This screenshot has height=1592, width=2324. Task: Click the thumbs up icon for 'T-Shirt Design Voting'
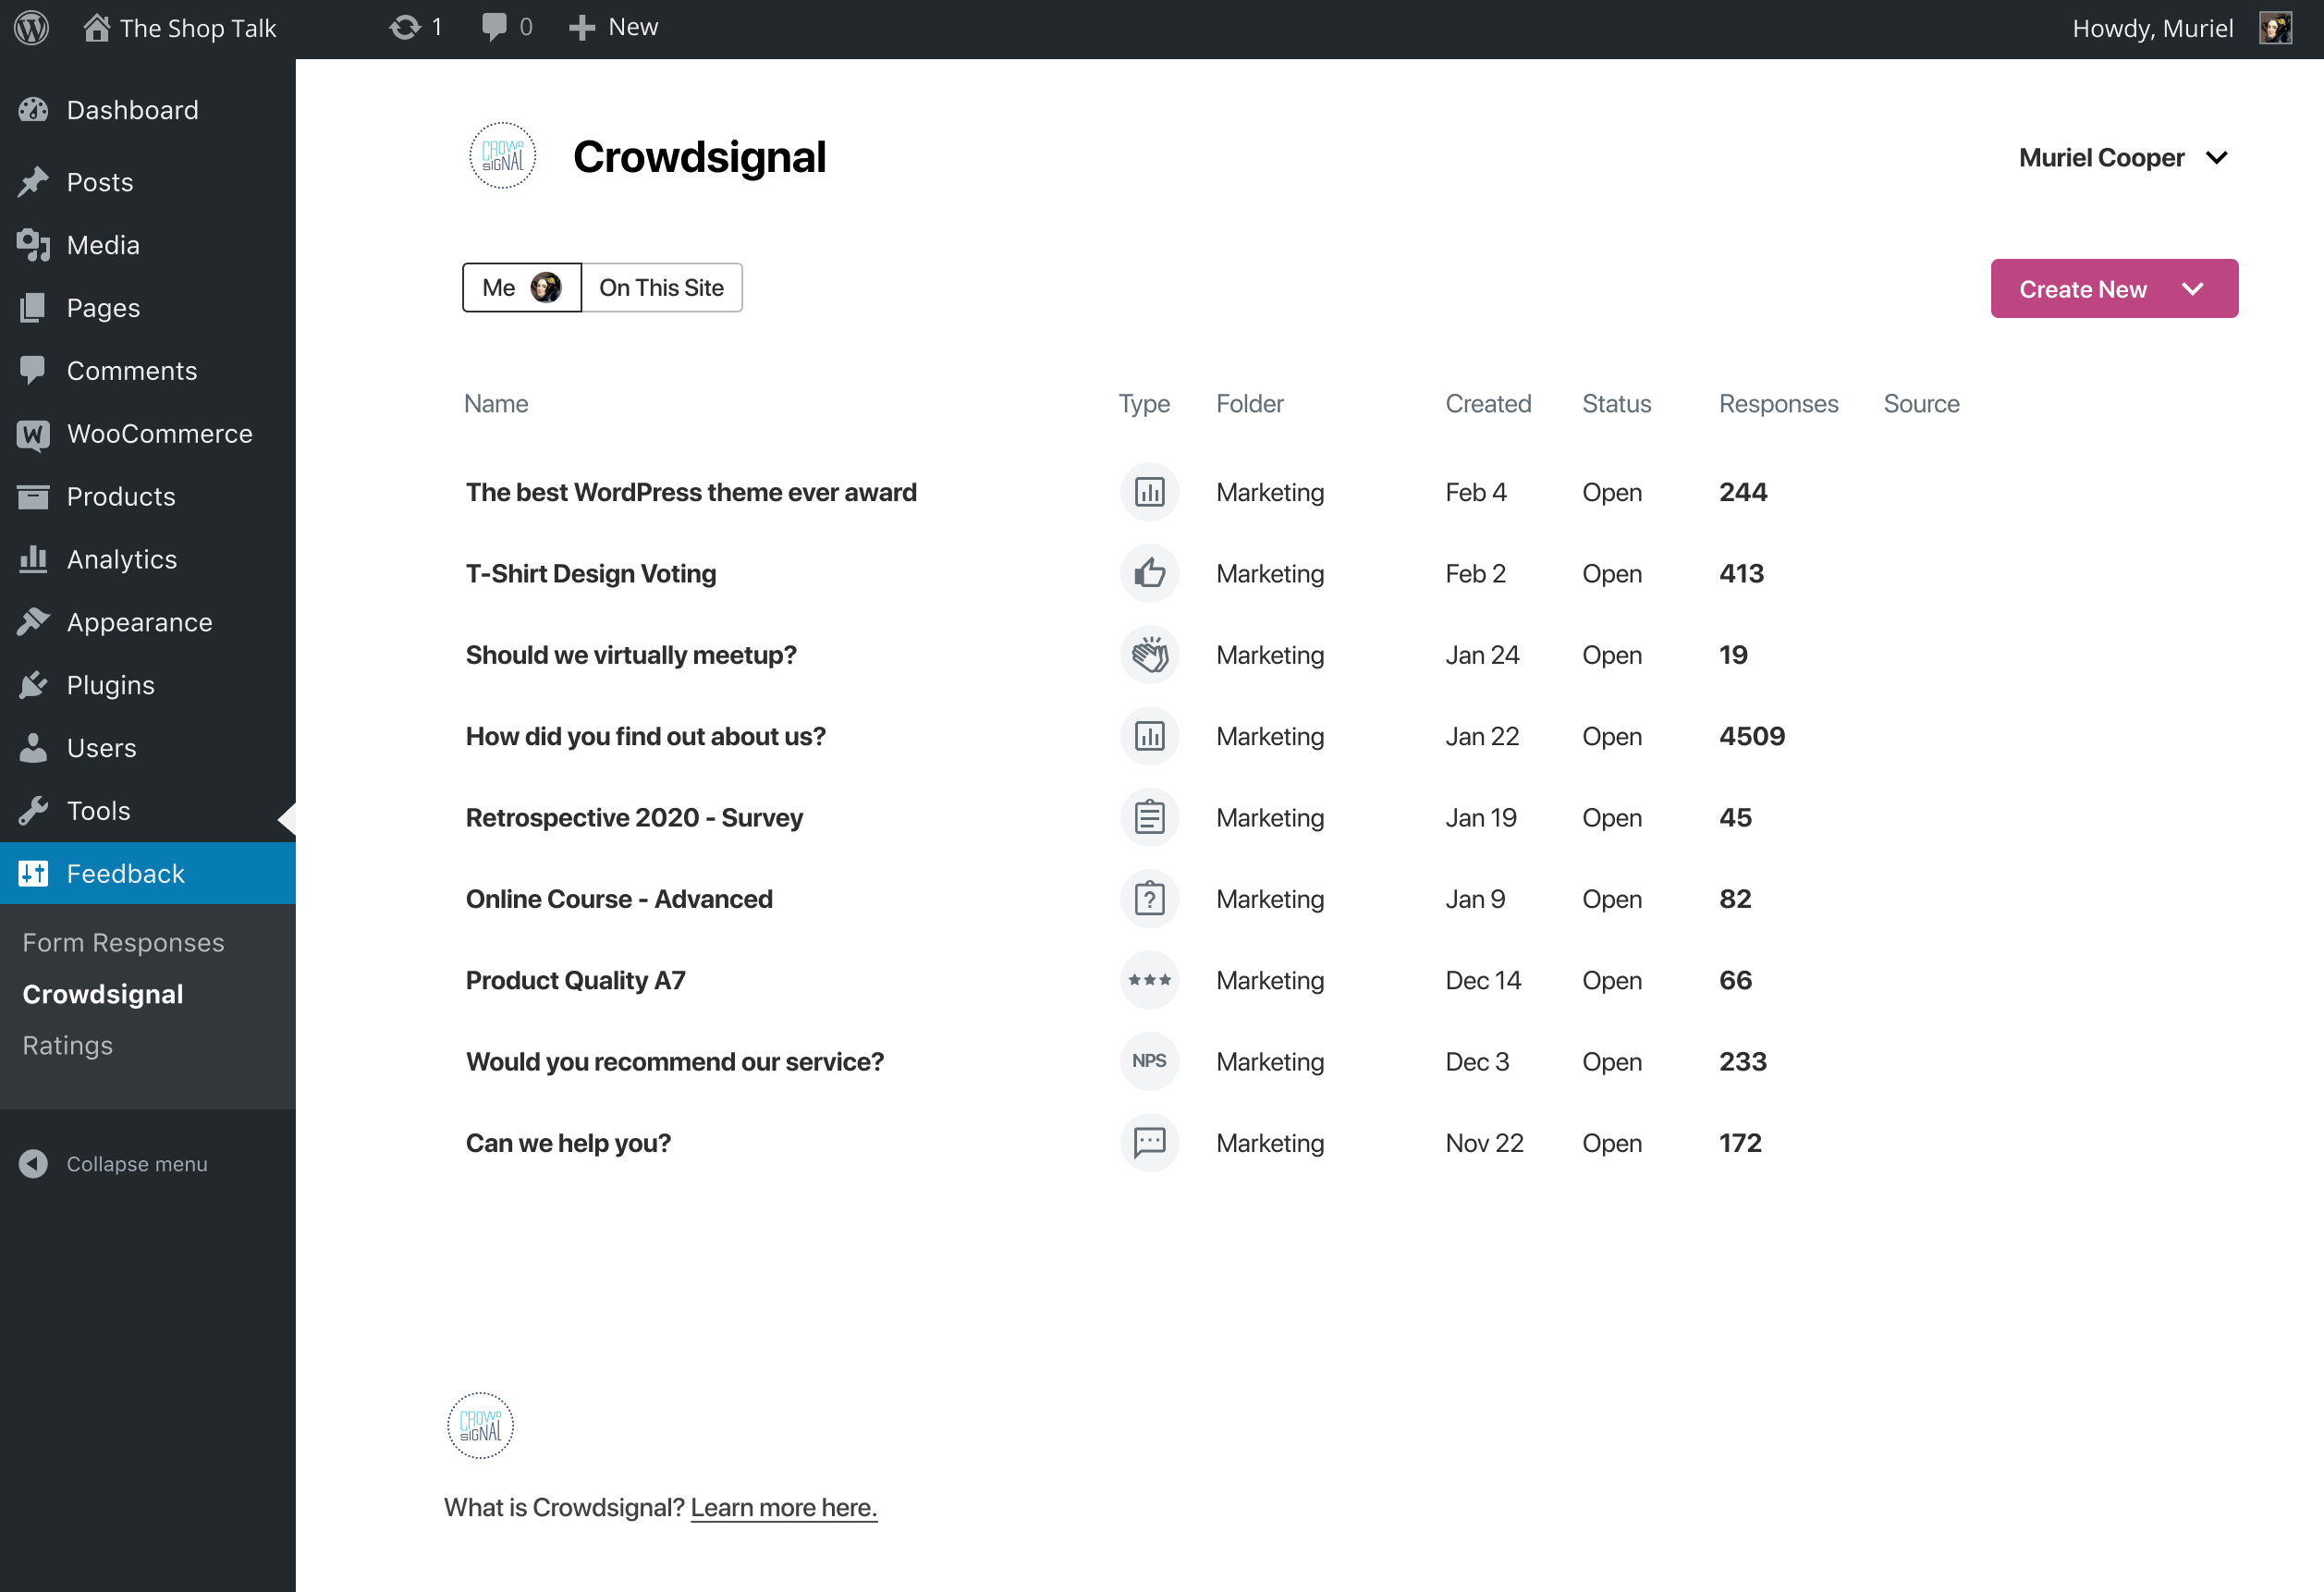click(1150, 572)
